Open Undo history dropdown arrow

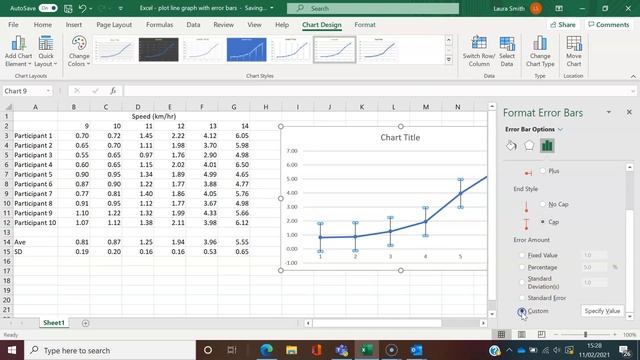tap(91, 8)
